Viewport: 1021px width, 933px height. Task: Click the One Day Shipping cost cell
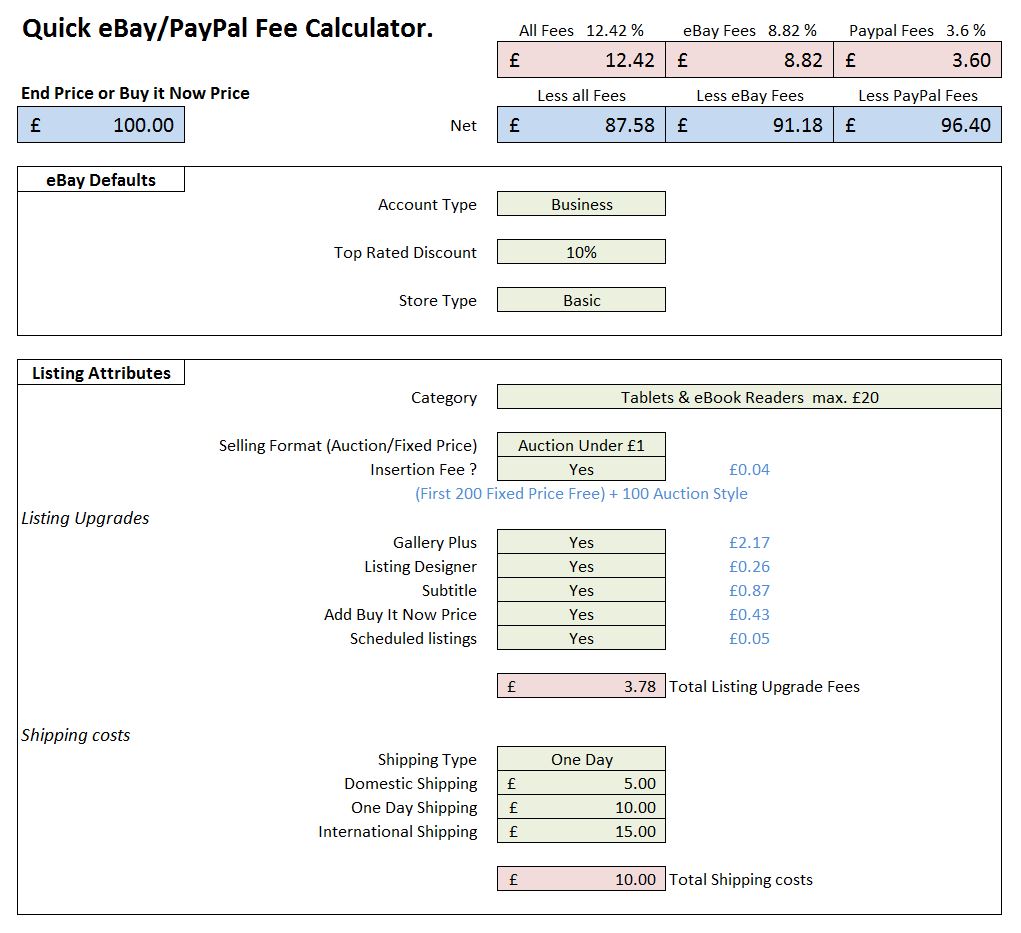pyautogui.click(x=581, y=807)
